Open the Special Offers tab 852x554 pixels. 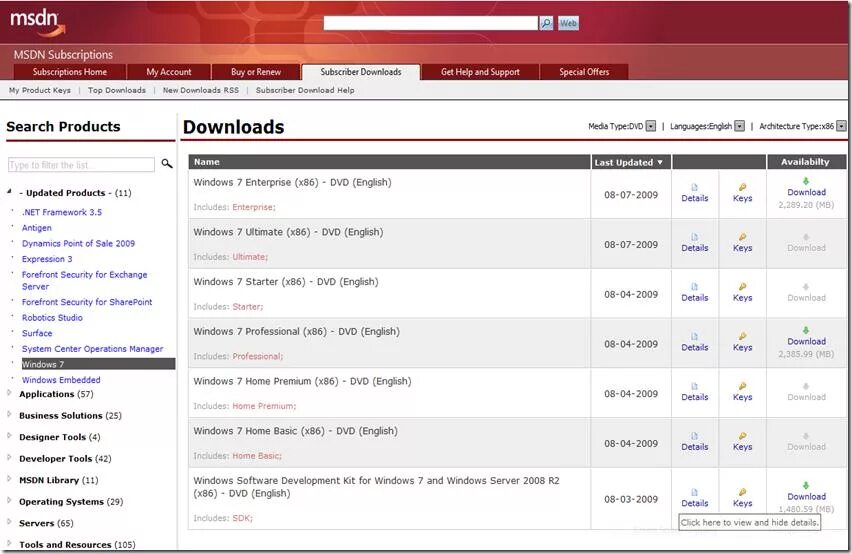[x=584, y=72]
